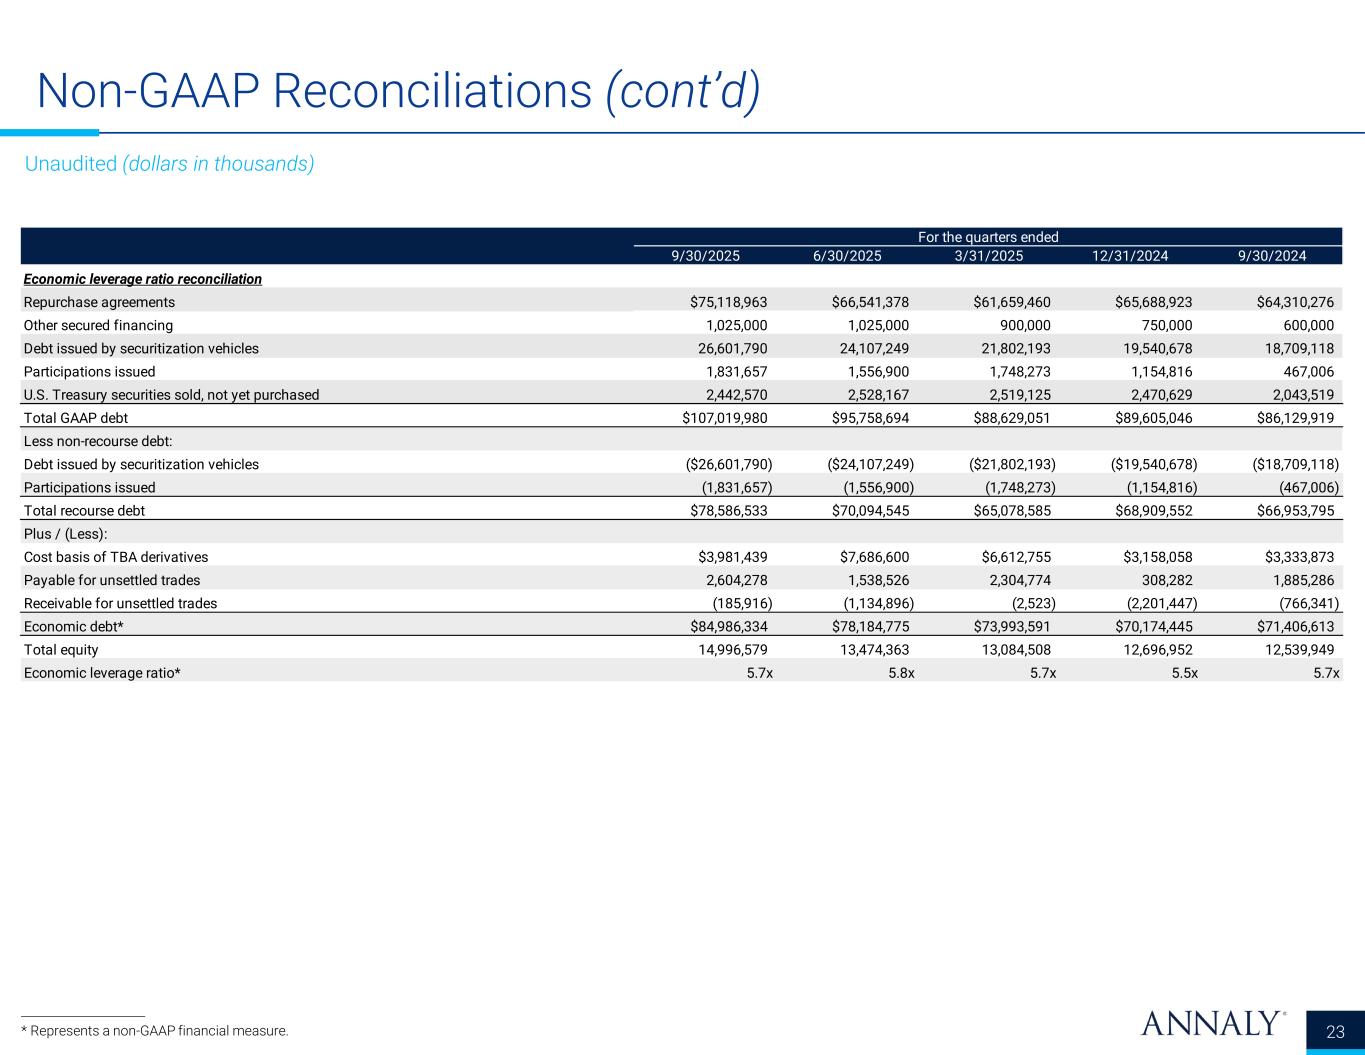
Task: Select the Repurchase agreements row label
Action: [x=99, y=302]
